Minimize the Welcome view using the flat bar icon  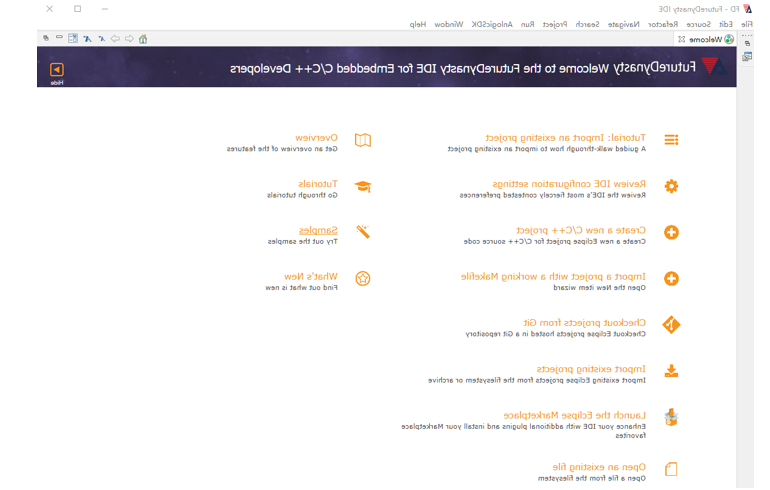(59, 37)
